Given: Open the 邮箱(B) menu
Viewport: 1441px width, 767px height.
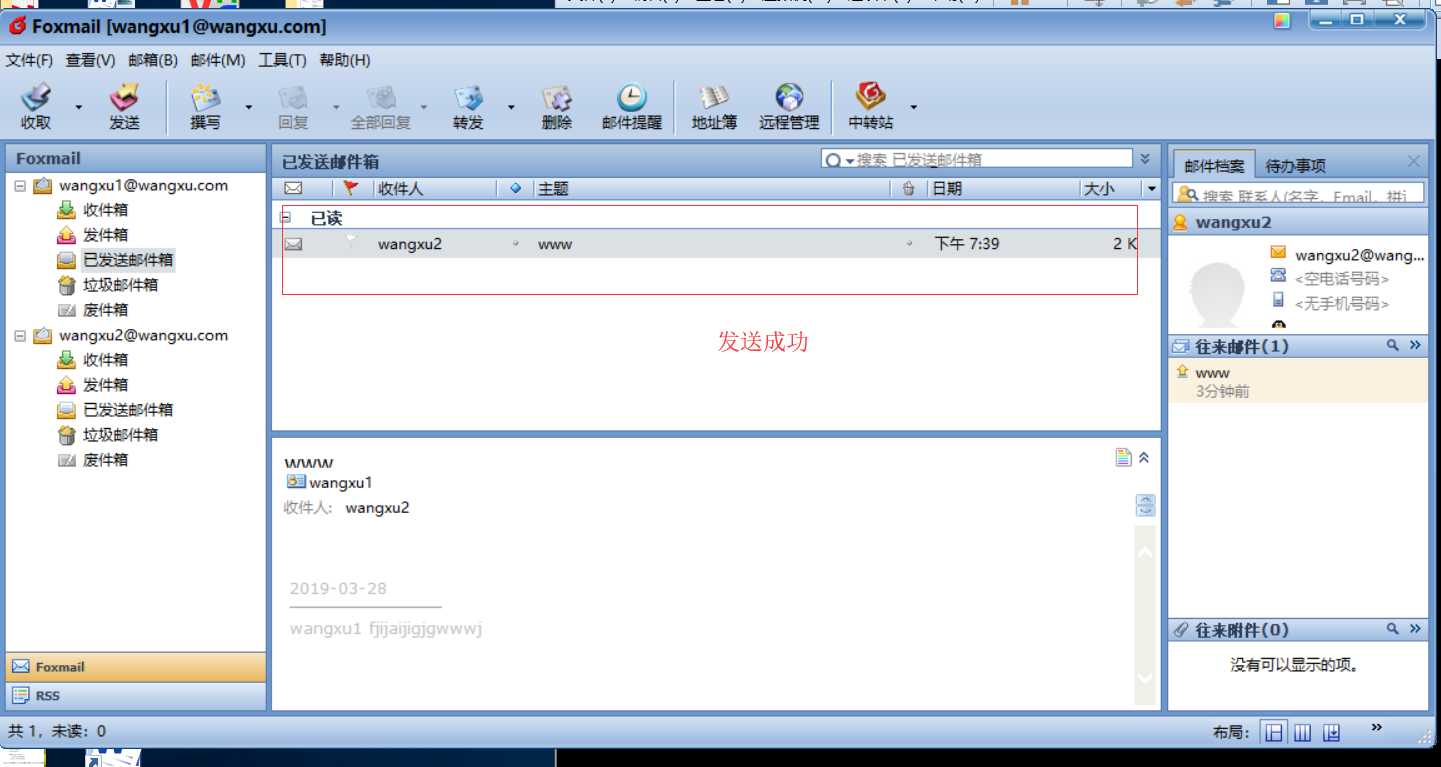Looking at the screenshot, I should pyautogui.click(x=153, y=60).
